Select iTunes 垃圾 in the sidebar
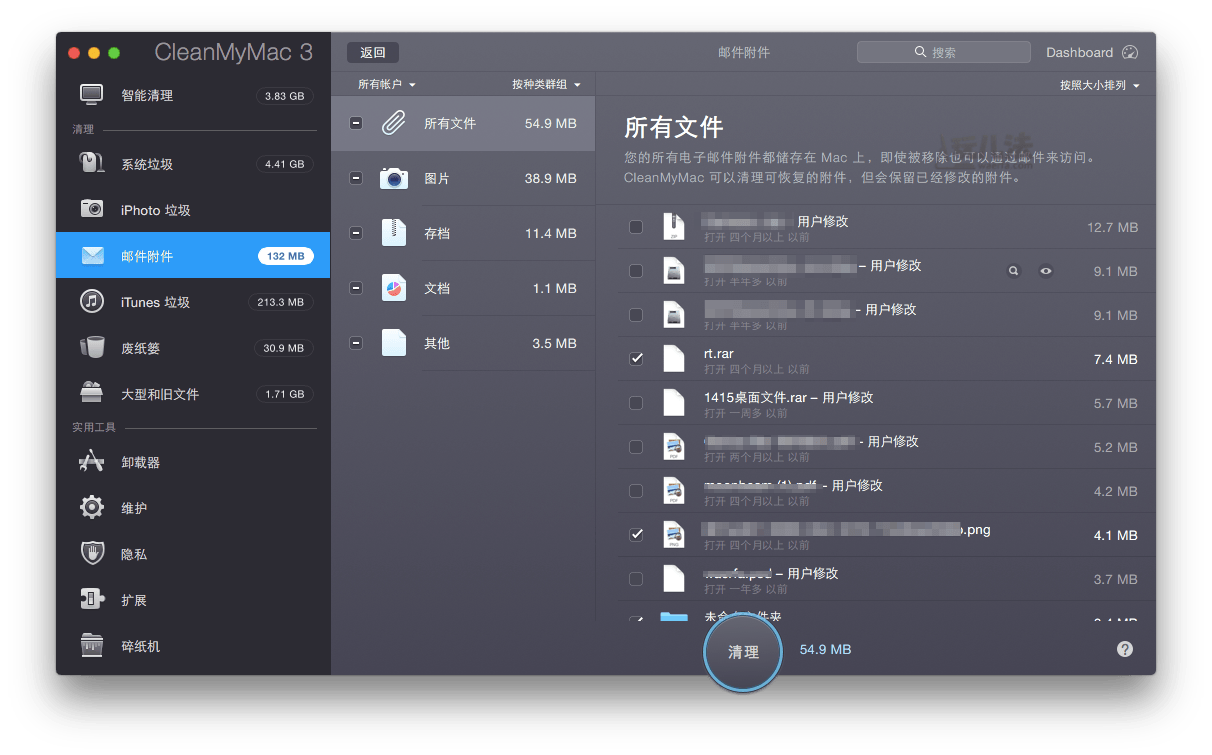This screenshot has width=1212, height=755. pos(193,301)
